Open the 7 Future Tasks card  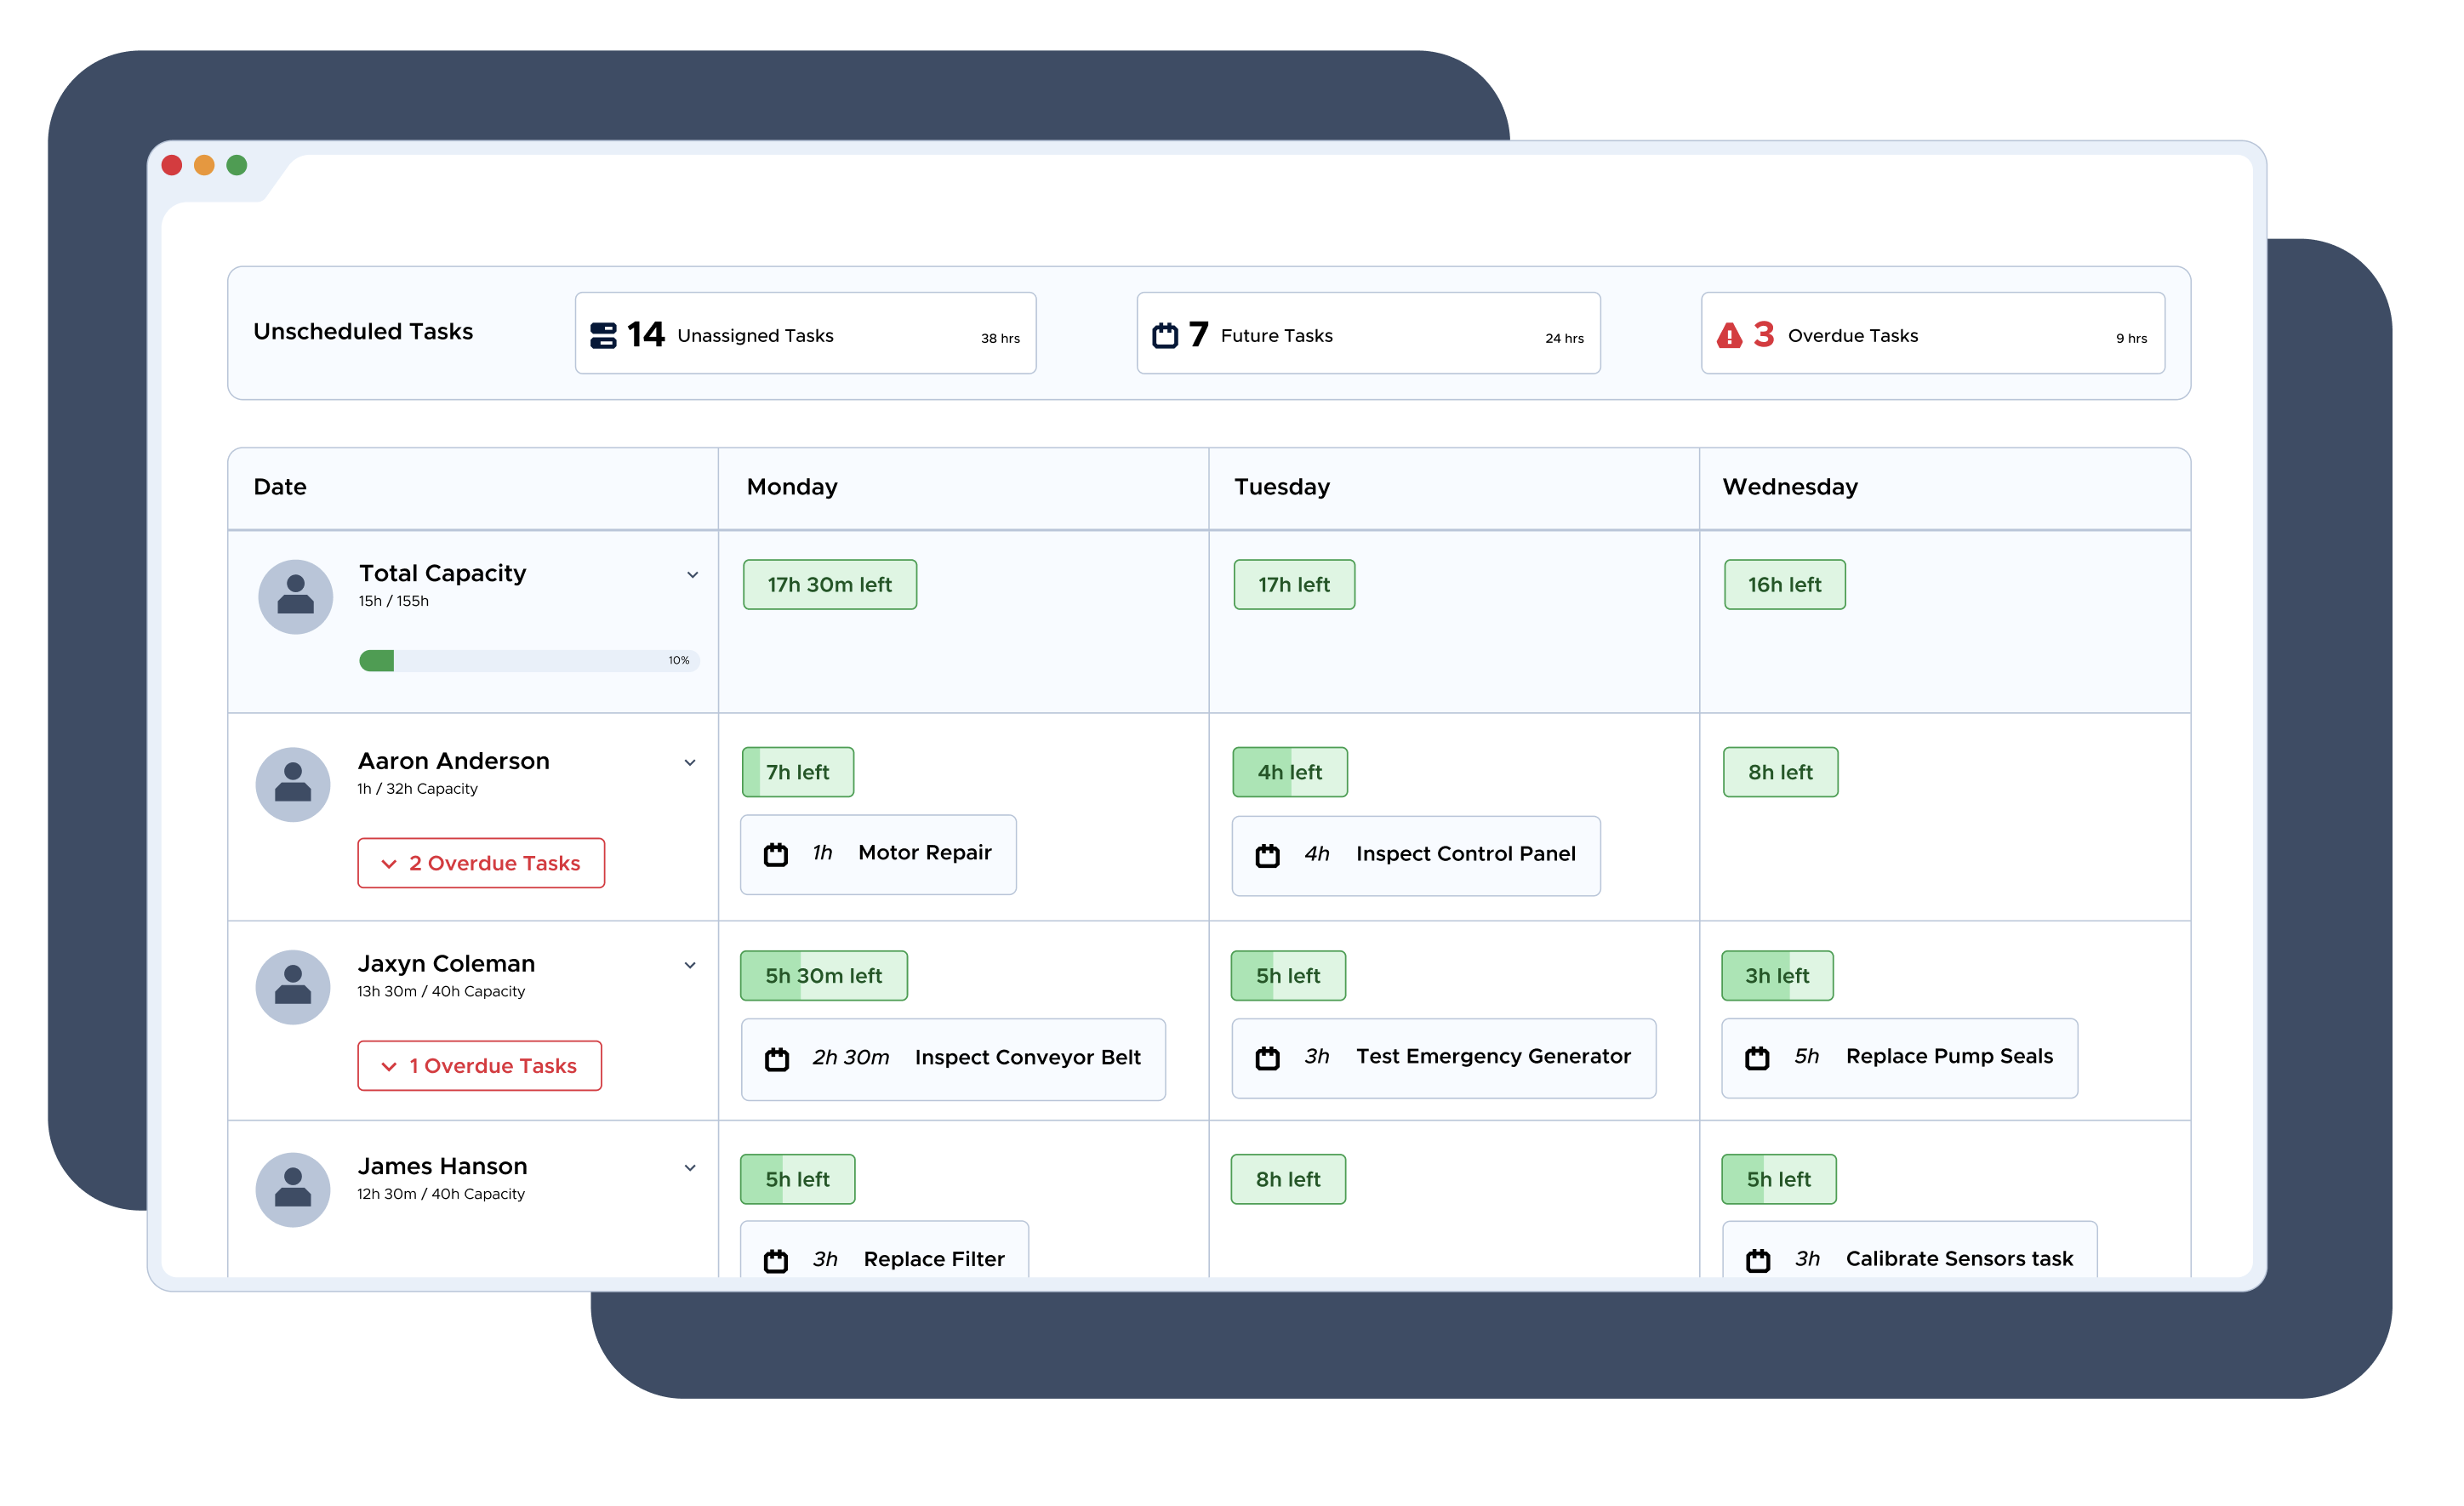point(1368,333)
